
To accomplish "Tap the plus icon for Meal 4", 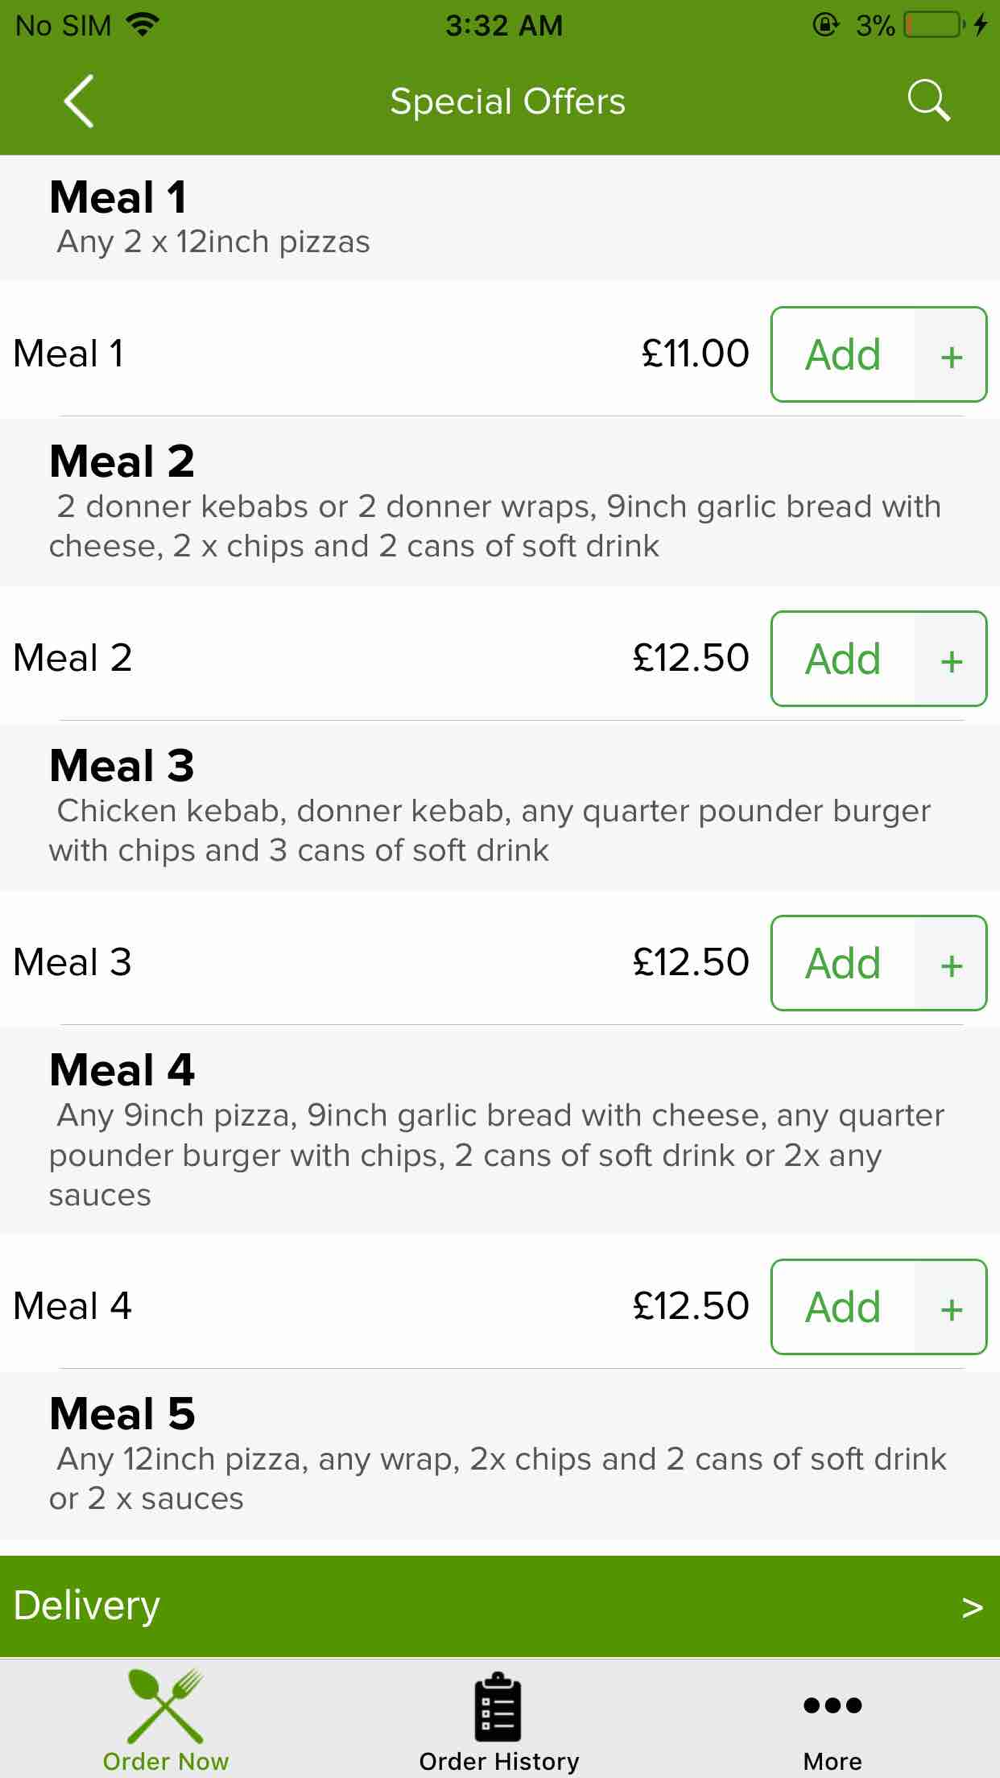I will (951, 1307).
